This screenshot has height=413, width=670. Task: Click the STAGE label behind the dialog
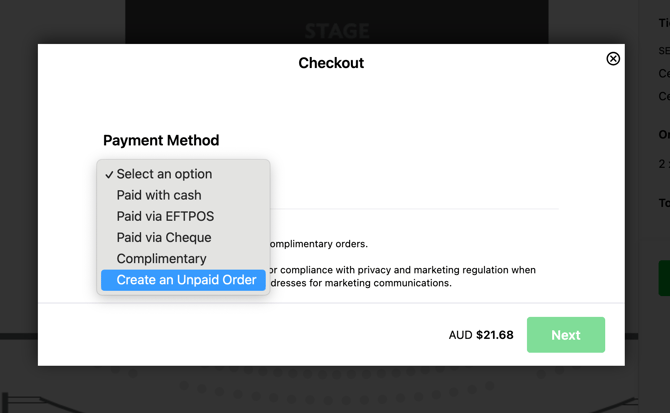point(337,31)
